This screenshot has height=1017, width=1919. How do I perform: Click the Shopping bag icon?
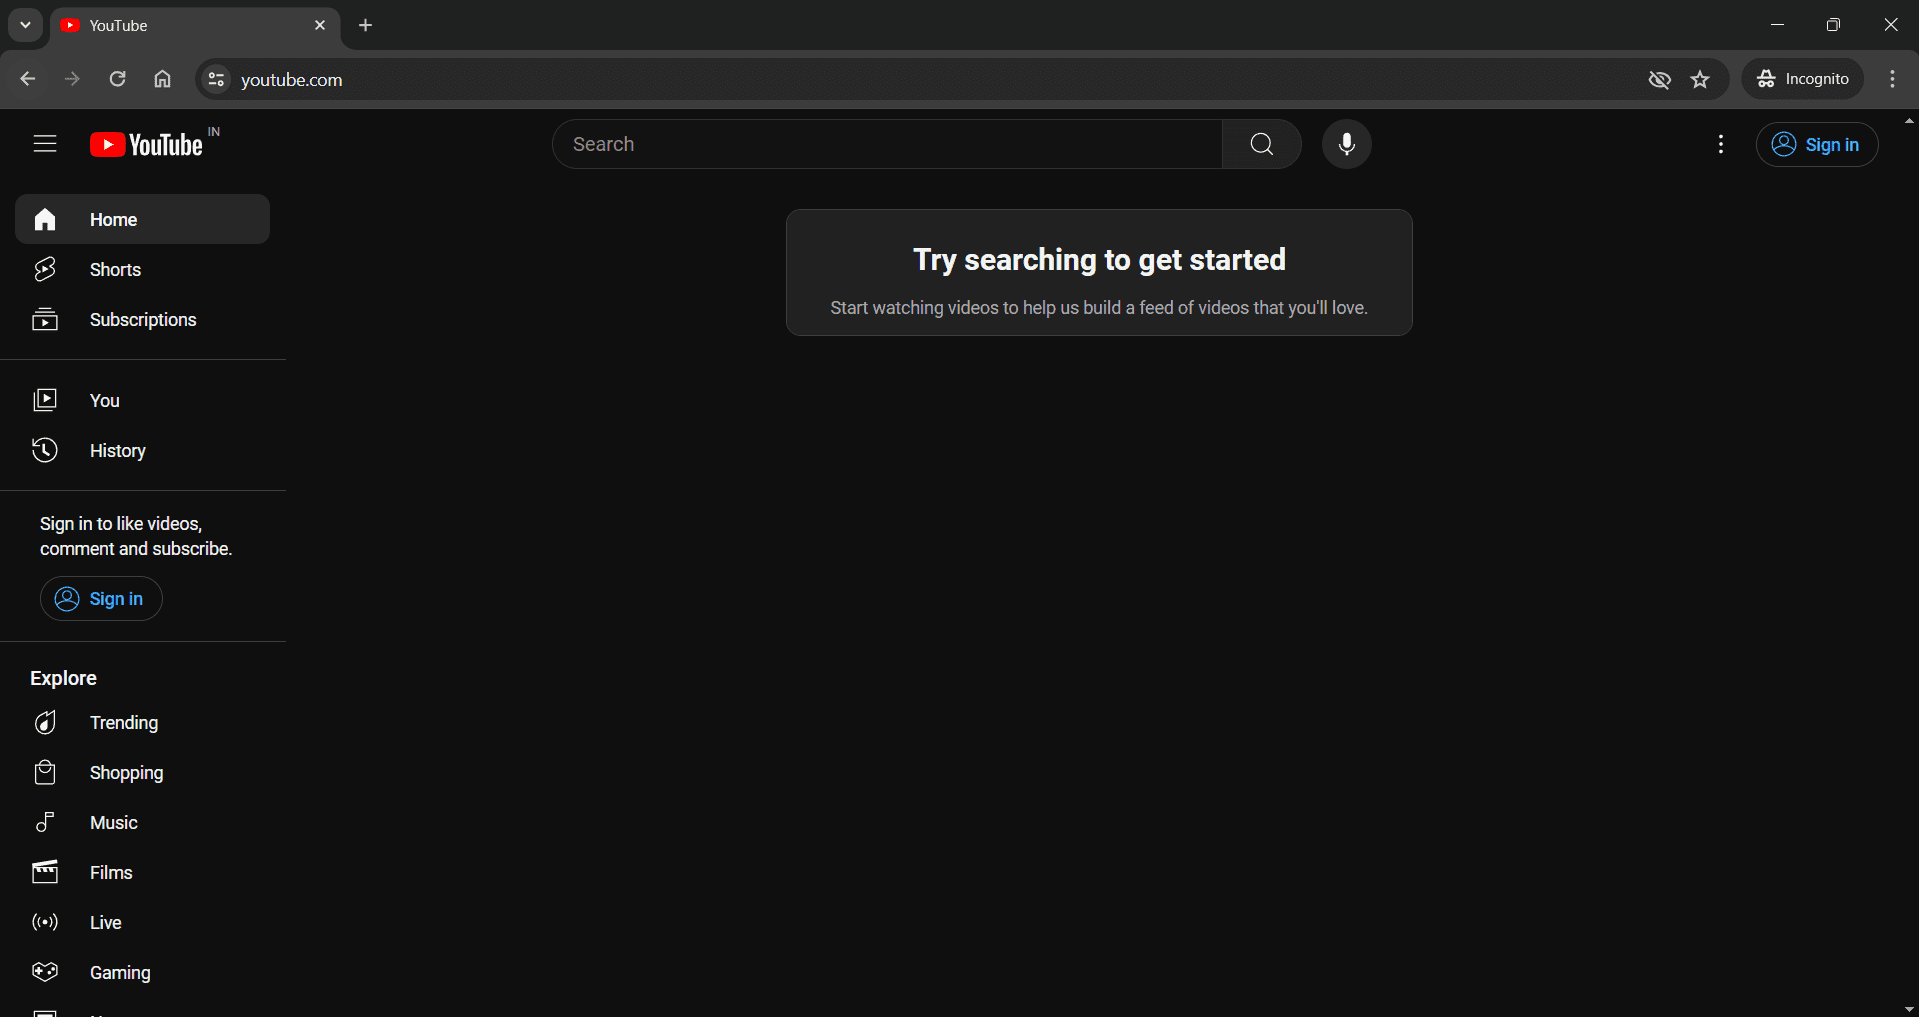pos(45,772)
